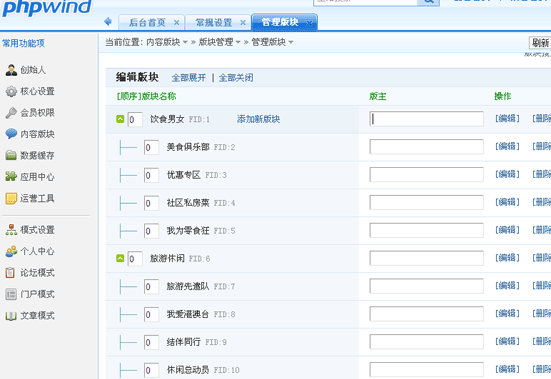Screen dimensions: 551x379
Task: Close the 管理版块 tab
Action: [x=309, y=23]
